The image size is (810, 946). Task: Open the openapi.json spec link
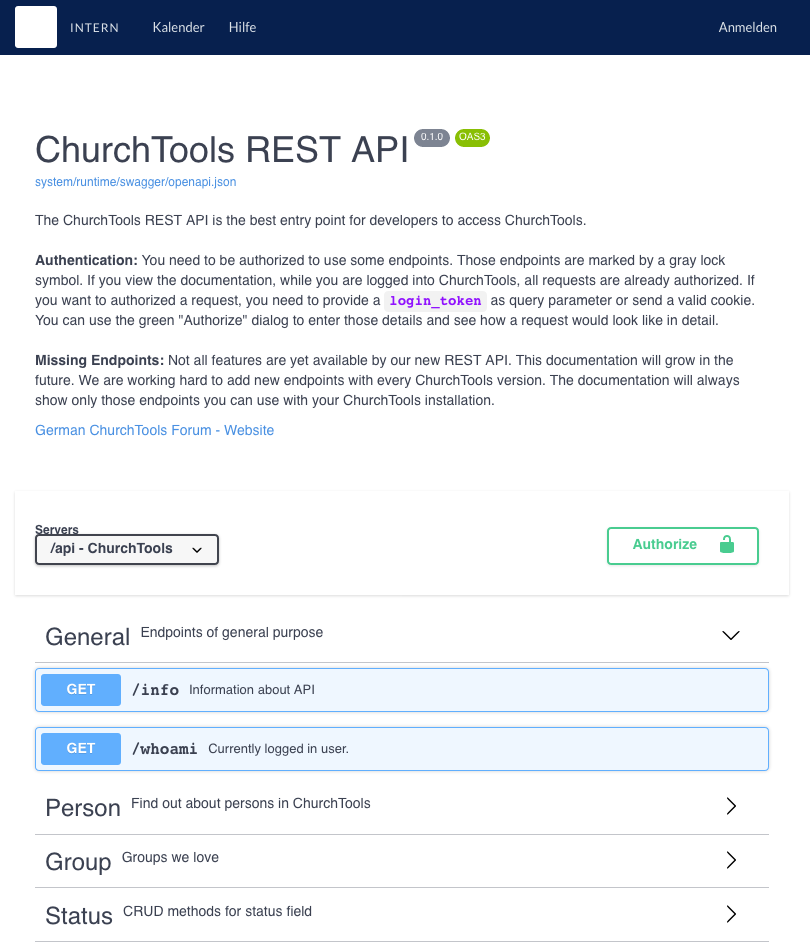[136, 182]
